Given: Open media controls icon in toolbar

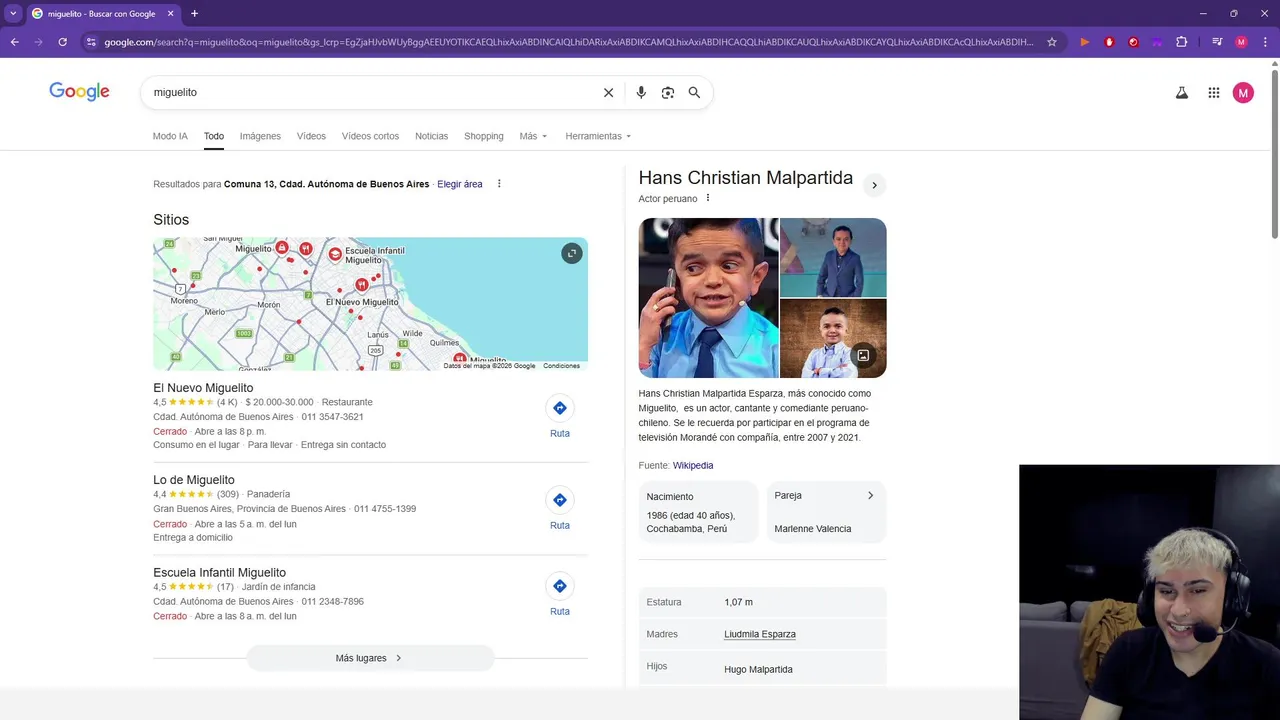Looking at the screenshot, I should pyautogui.click(x=1217, y=42).
